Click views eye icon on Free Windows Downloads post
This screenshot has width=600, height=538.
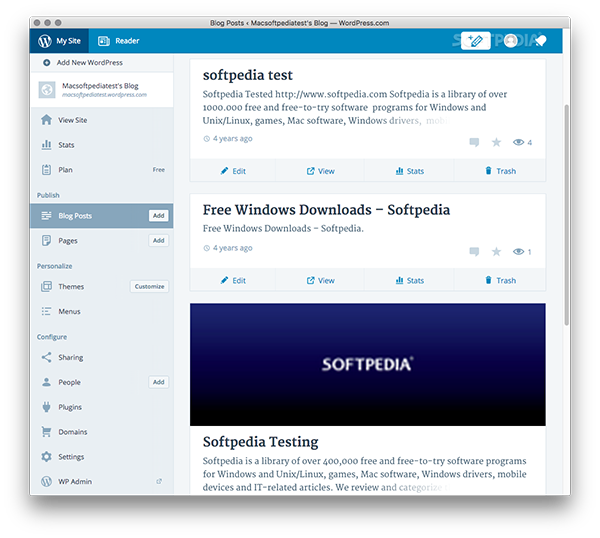pos(518,251)
